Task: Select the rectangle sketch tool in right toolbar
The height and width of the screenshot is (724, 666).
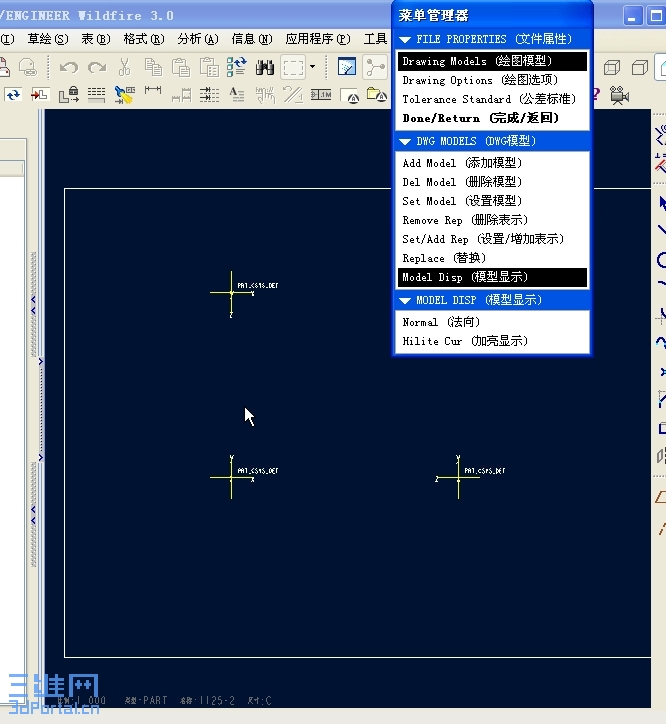Action: click(x=662, y=428)
